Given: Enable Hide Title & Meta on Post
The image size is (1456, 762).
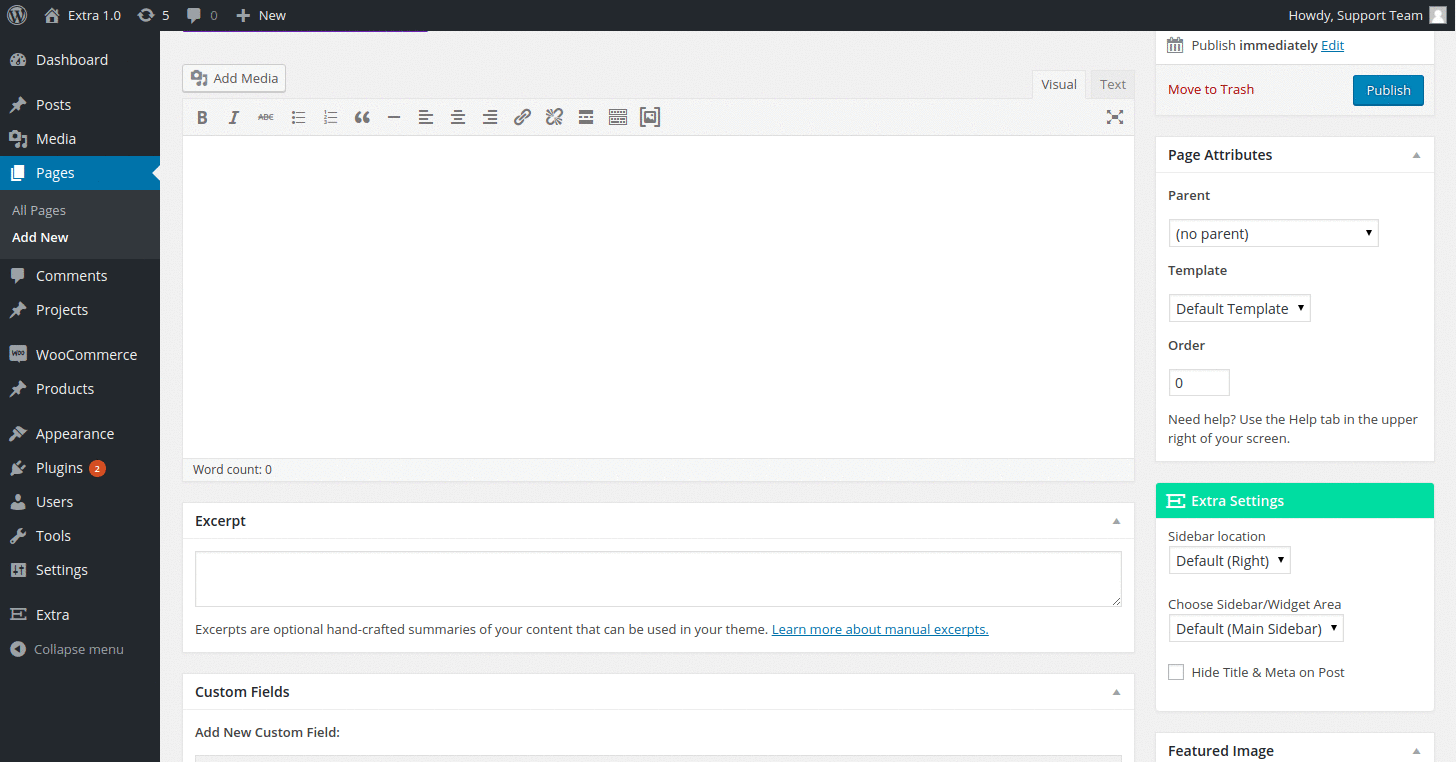Looking at the screenshot, I should click(x=1175, y=671).
